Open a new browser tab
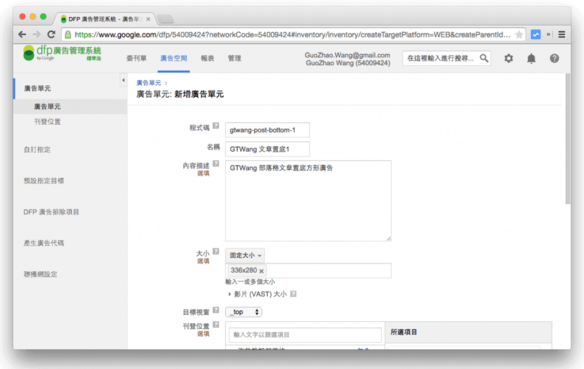 [165, 19]
